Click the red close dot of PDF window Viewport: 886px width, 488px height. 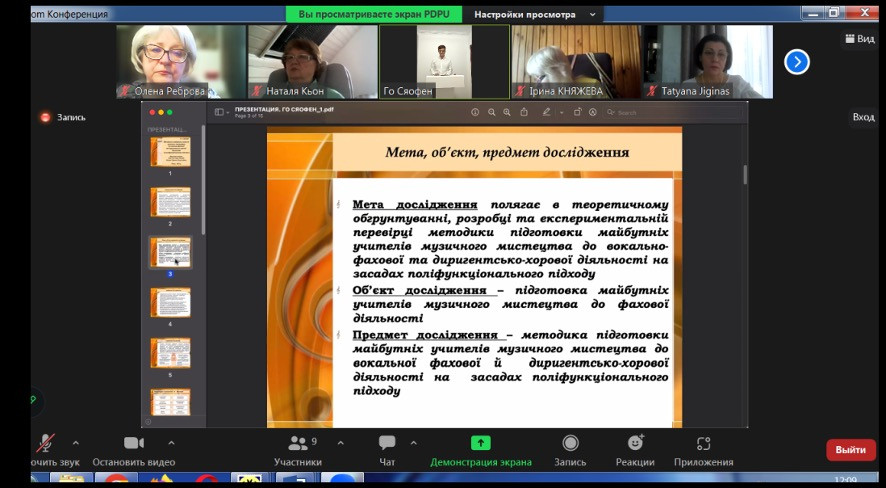click(152, 112)
